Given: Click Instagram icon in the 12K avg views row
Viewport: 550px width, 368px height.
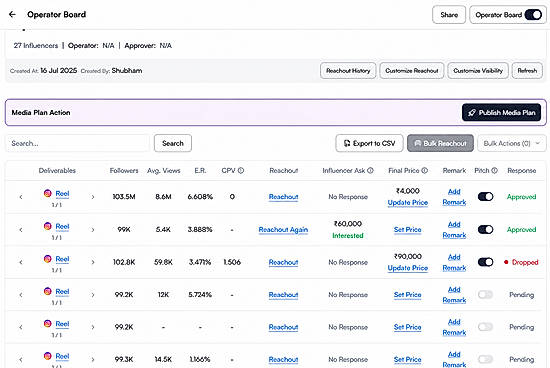Looking at the screenshot, I should (48, 291).
